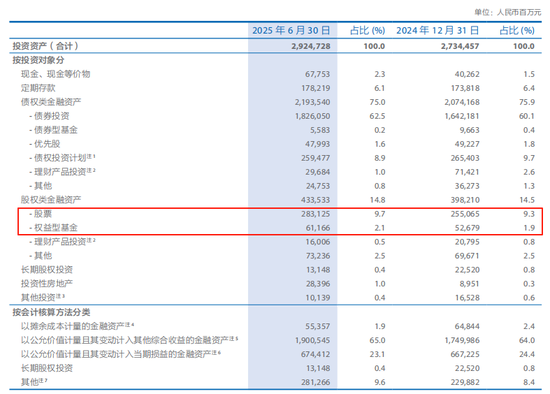Click the value 24,753
Screen dimensions: 550x394
tap(317, 186)
